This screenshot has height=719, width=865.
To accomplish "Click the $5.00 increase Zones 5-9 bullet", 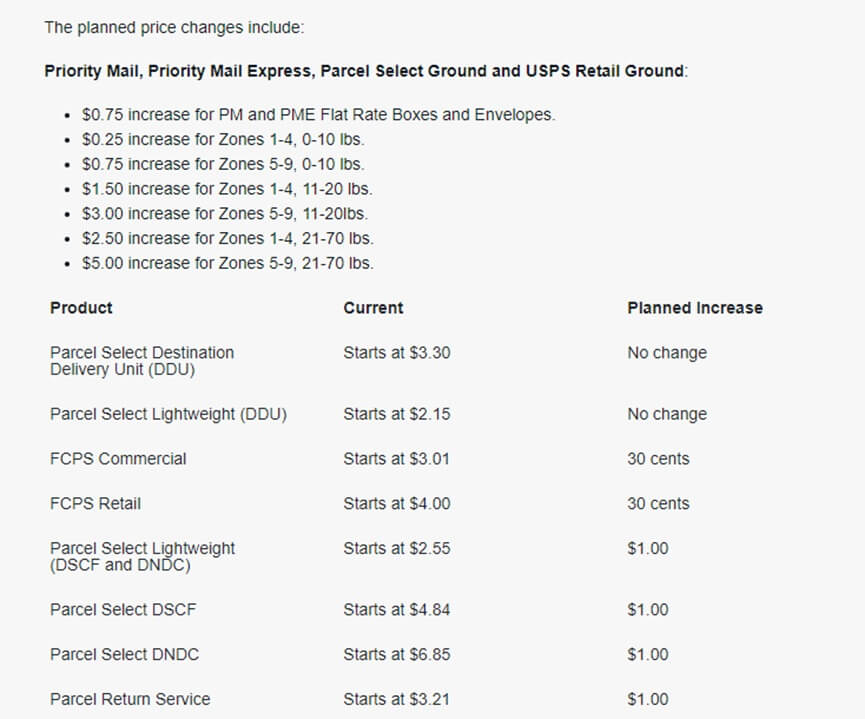I will [x=227, y=264].
